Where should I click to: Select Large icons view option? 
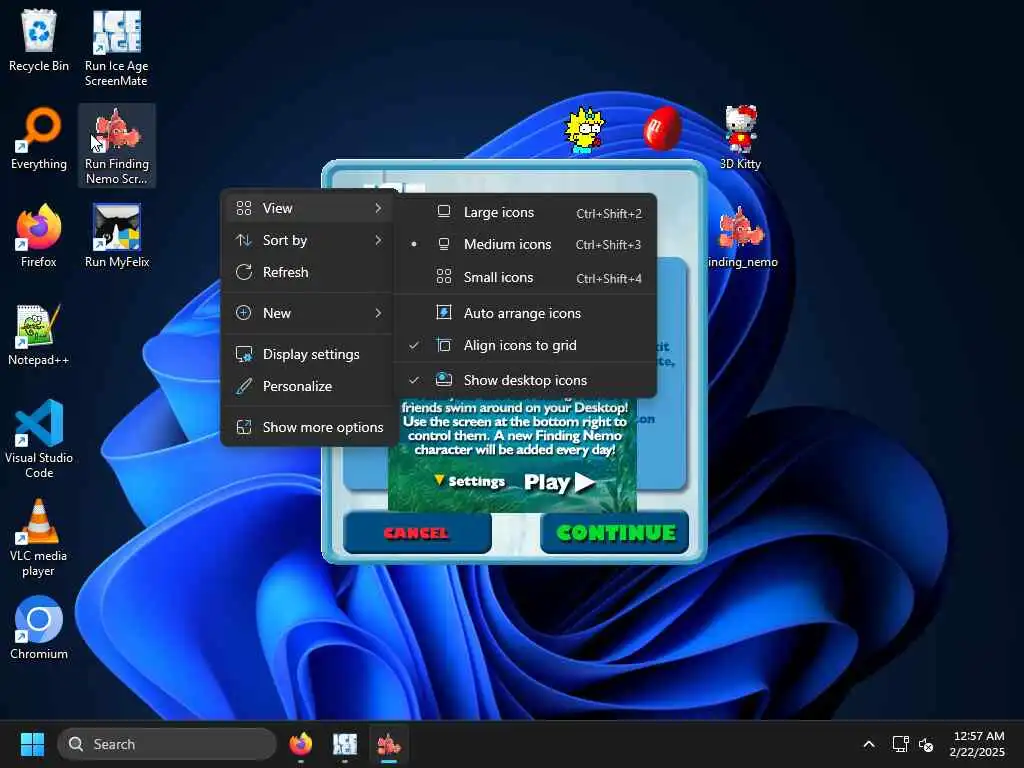pos(525,212)
